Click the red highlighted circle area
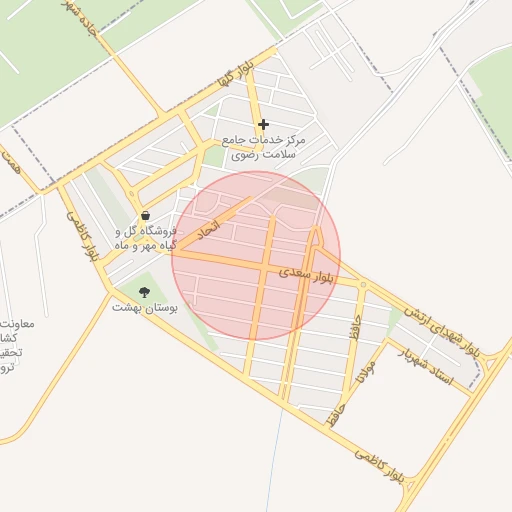 pyautogui.click(x=256, y=256)
